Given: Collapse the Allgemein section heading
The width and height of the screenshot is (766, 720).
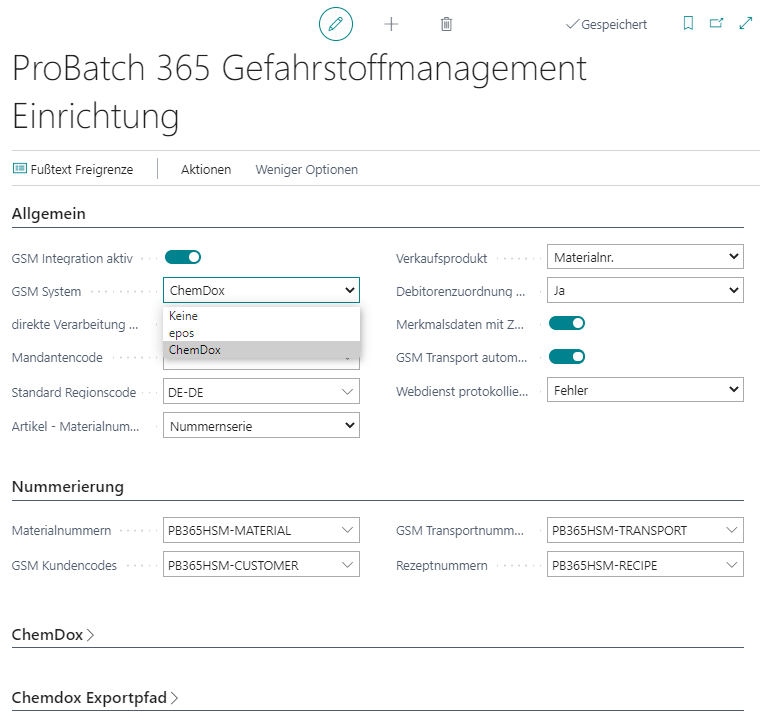Looking at the screenshot, I should [49, 213].
